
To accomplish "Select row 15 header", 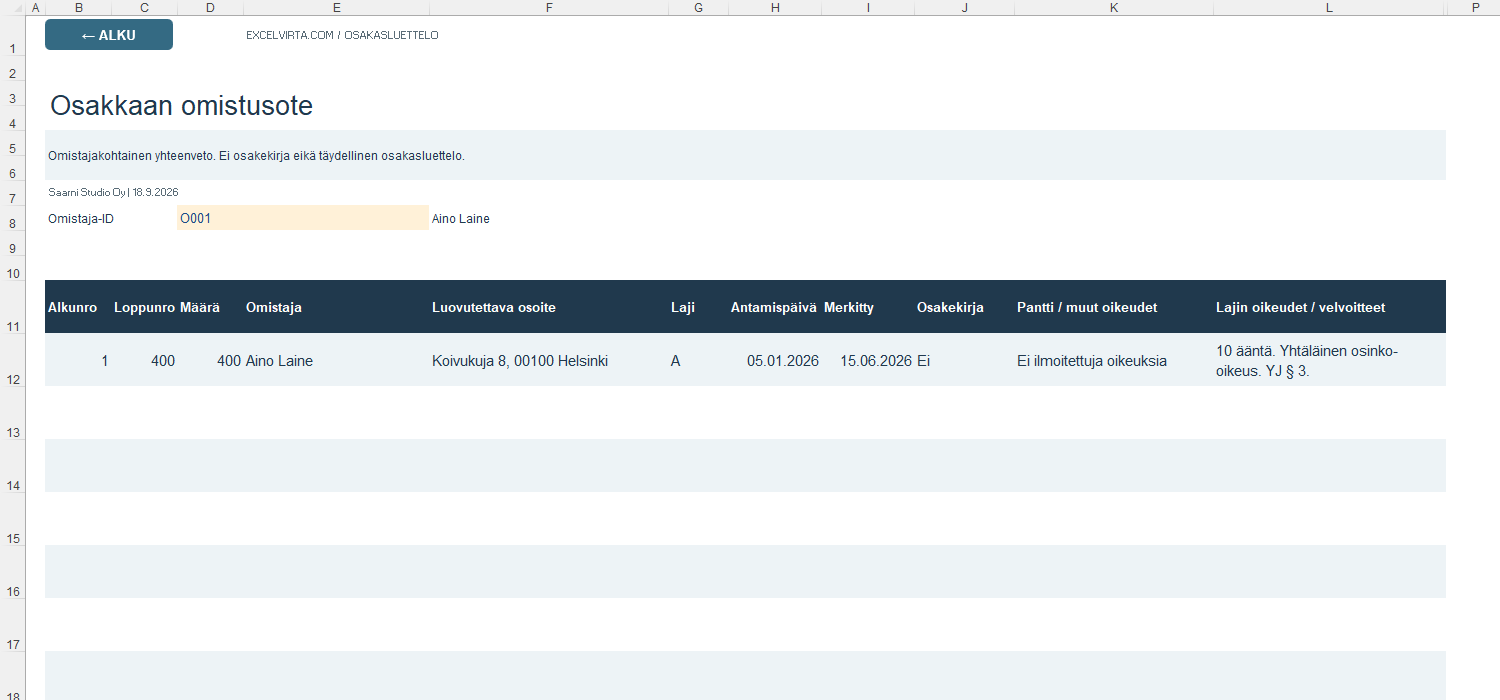I will pyautogui.click(x=12, y=518).
